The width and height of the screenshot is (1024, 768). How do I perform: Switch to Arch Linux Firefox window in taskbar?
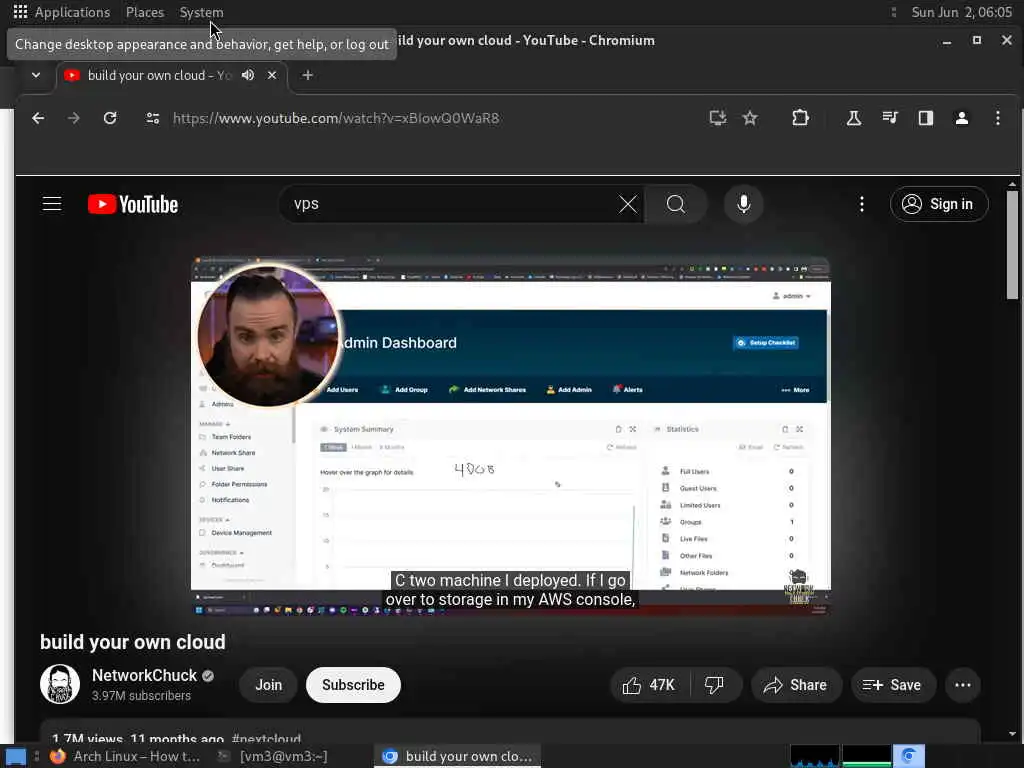(127, 756)
